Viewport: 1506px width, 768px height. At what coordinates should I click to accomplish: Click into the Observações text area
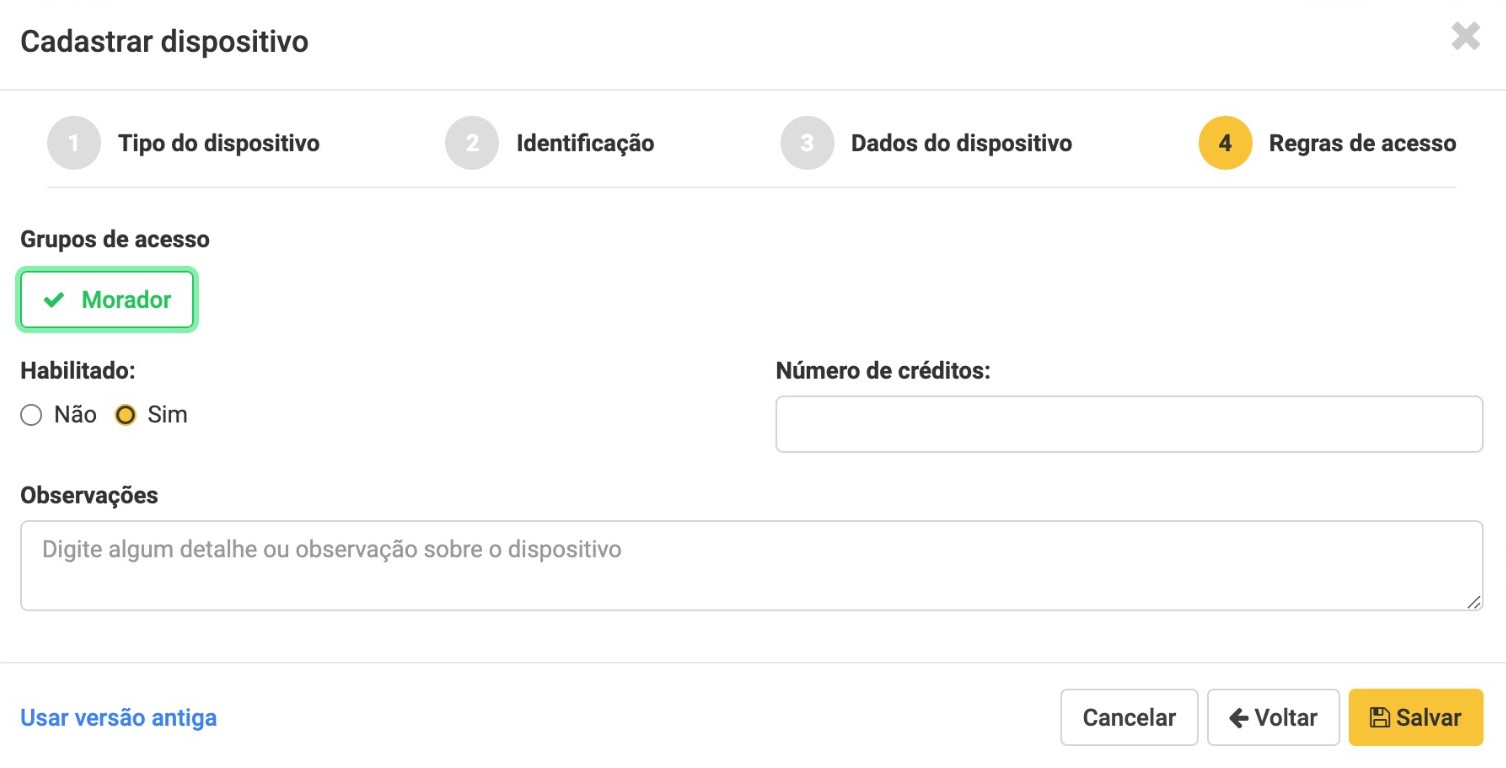[x=751, y=565]
